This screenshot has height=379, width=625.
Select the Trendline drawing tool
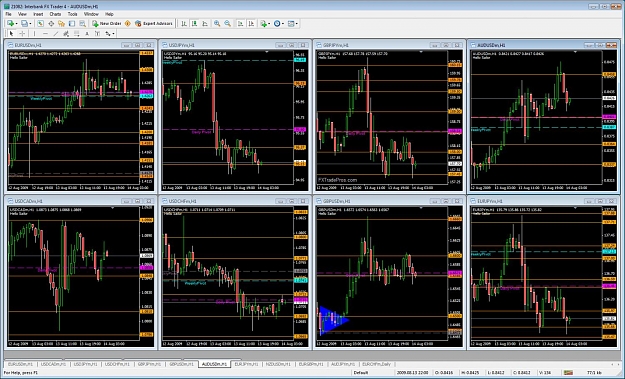56,33
